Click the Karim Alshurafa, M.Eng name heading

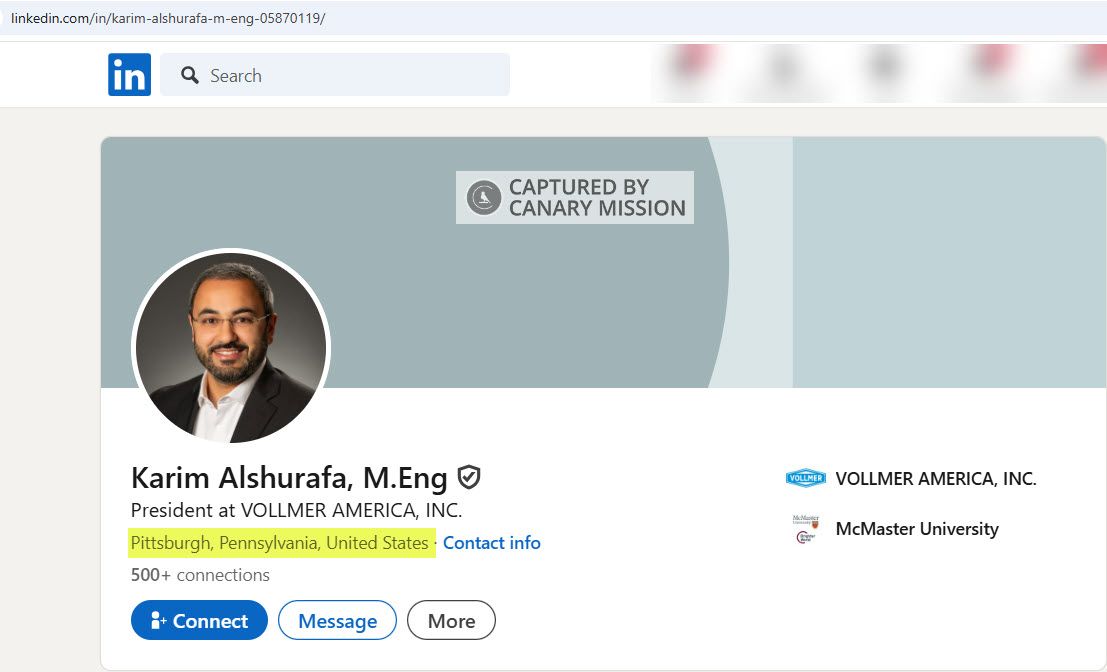tap(289, 478)
